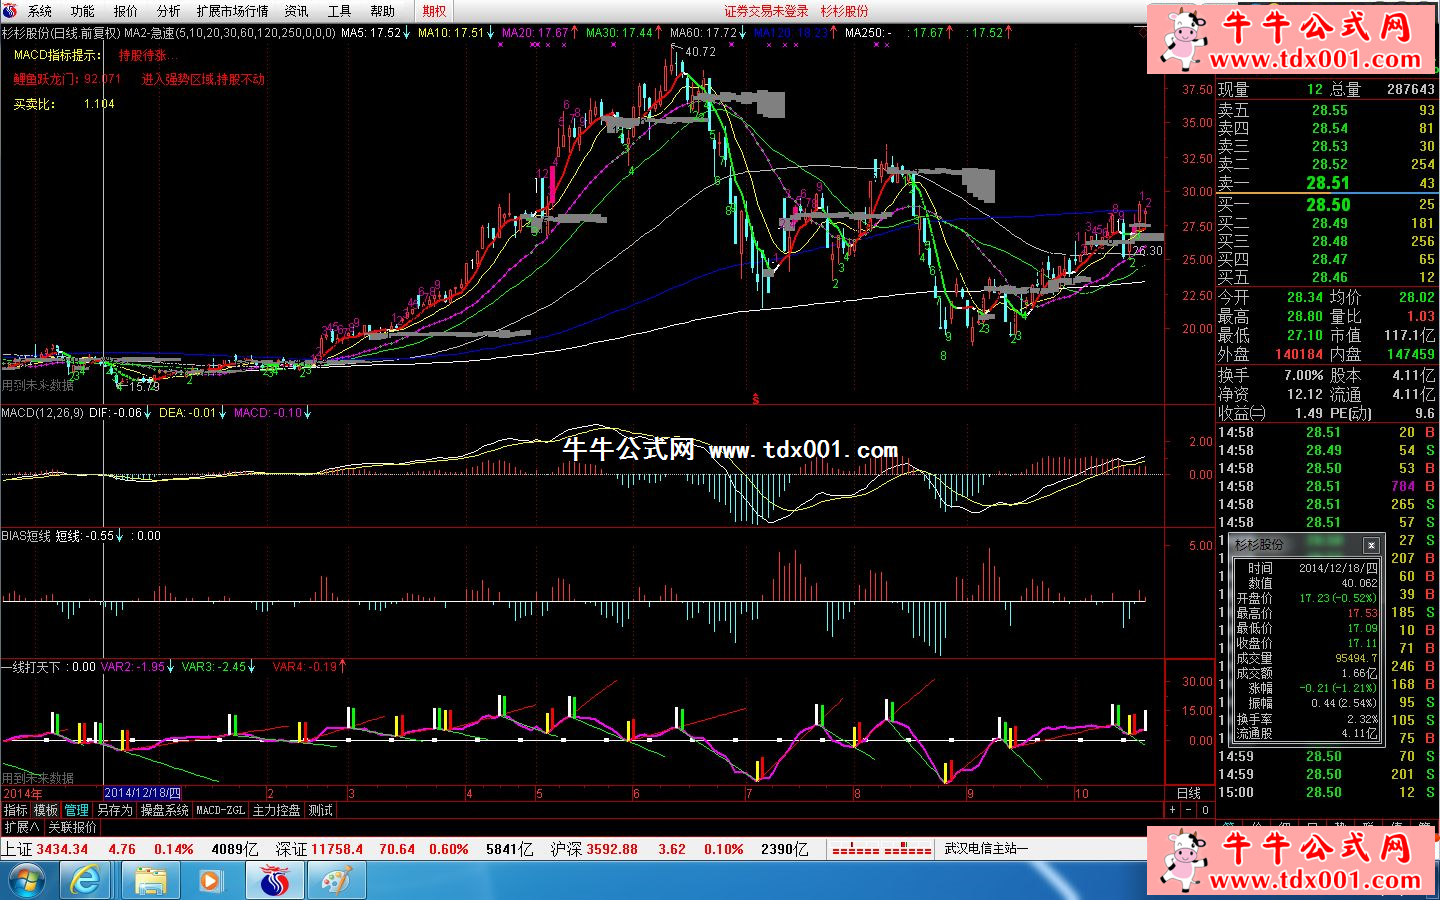Click the 证券交易未登录 login link

click(766, 11)
